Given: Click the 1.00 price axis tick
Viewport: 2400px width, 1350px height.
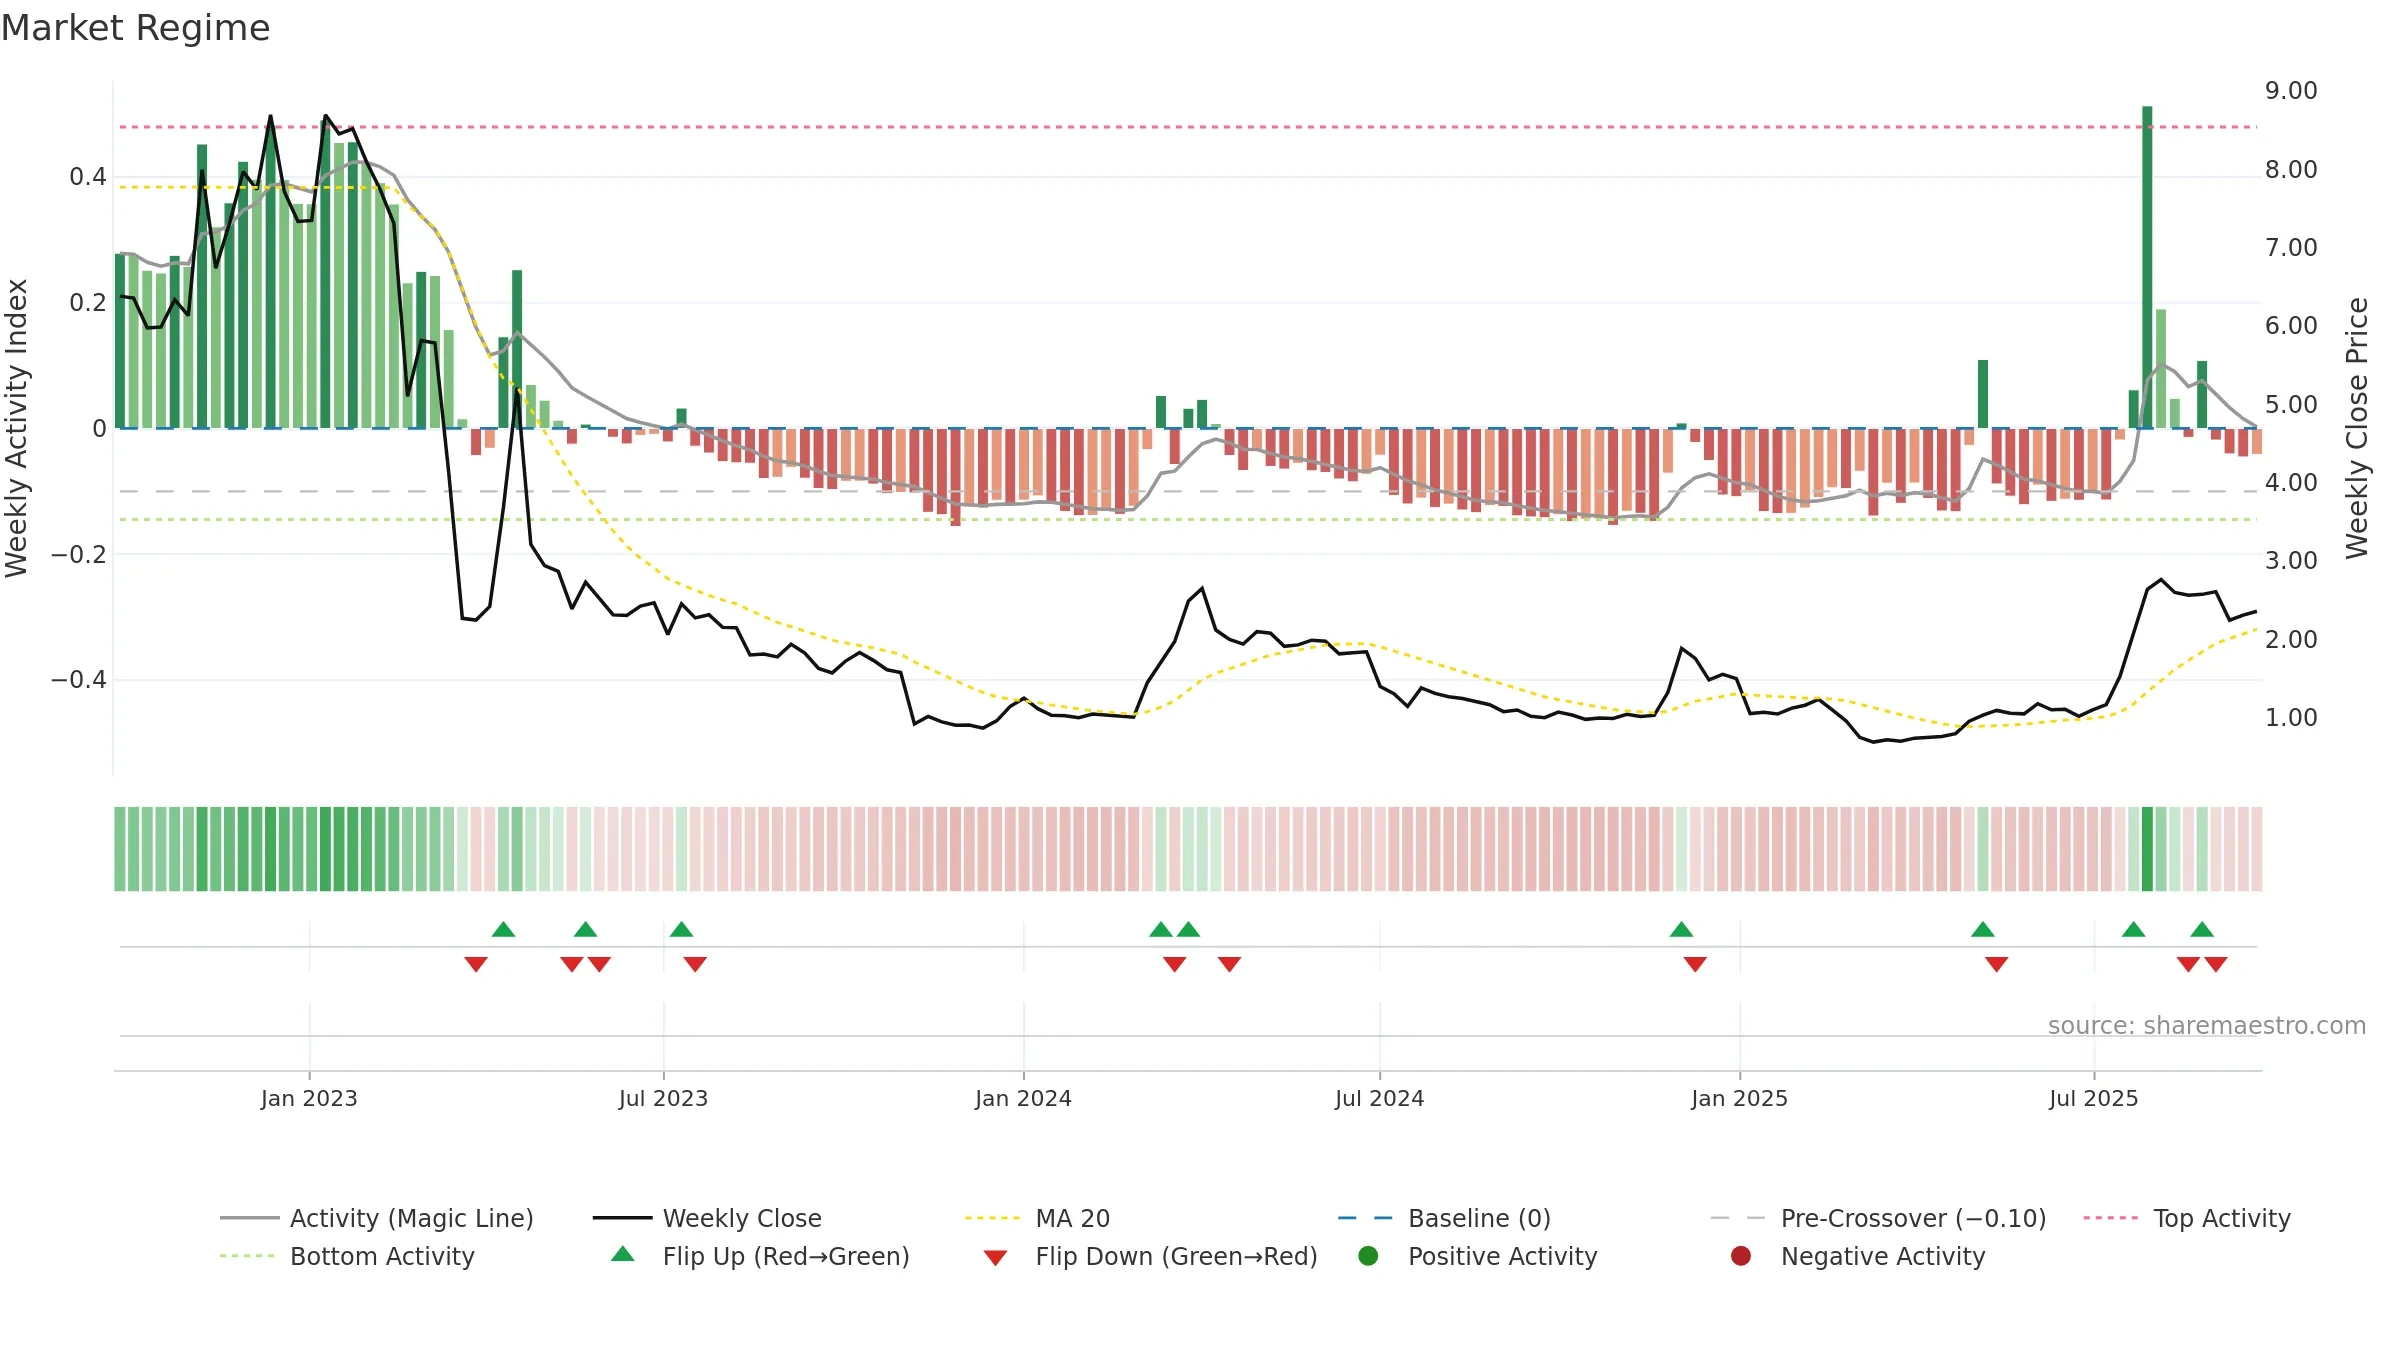Looking at the screenshot, I should coord(2291,718).
